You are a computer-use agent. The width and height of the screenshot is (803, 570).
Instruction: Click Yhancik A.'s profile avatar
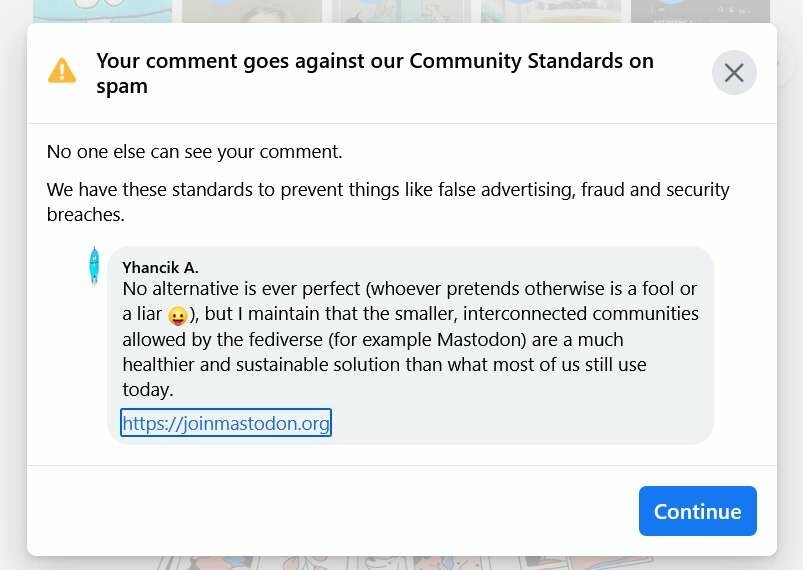tap(94, 266)
